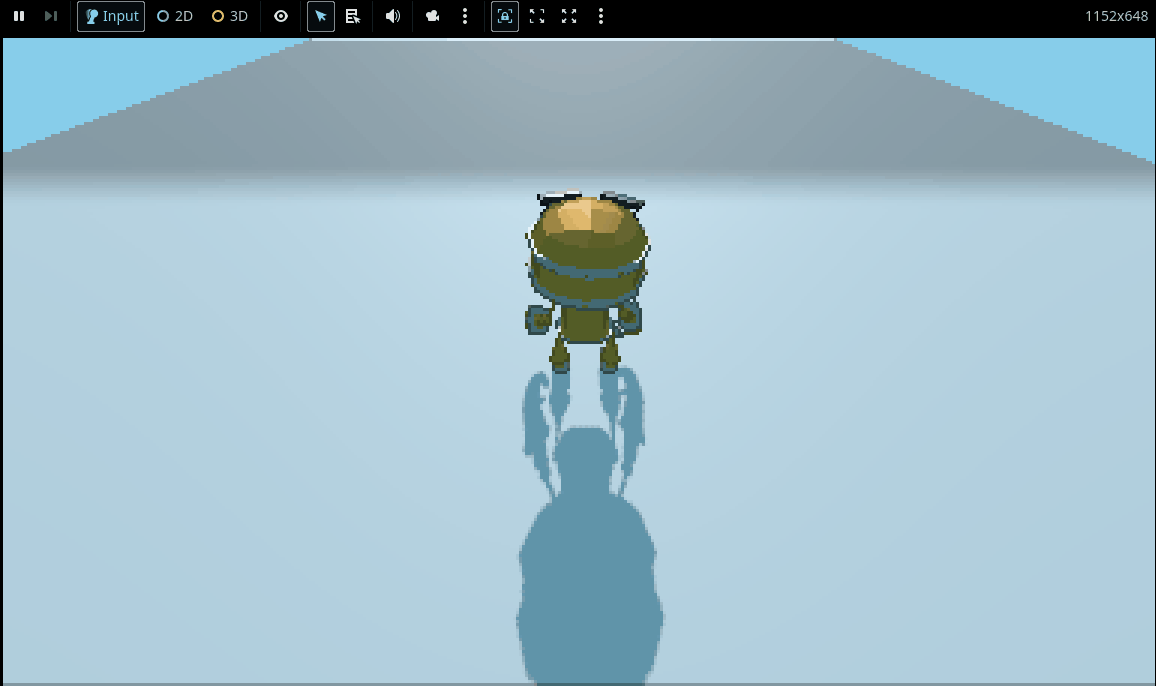Open the embedding options three-dot menu
Screen dimensions: 1156x686
pos(600,16)
